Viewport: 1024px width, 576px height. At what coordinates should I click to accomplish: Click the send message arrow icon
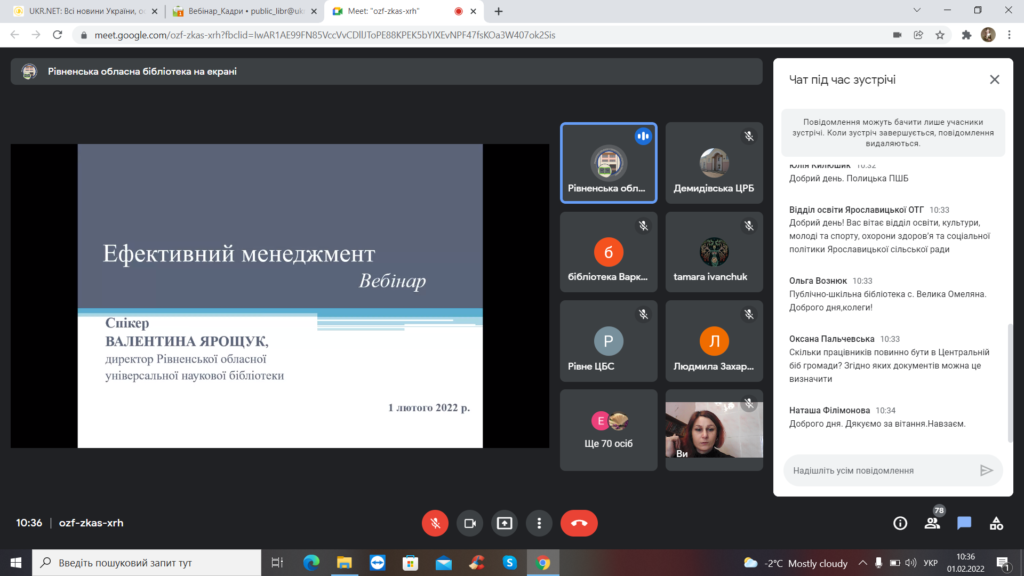(986, 470)
